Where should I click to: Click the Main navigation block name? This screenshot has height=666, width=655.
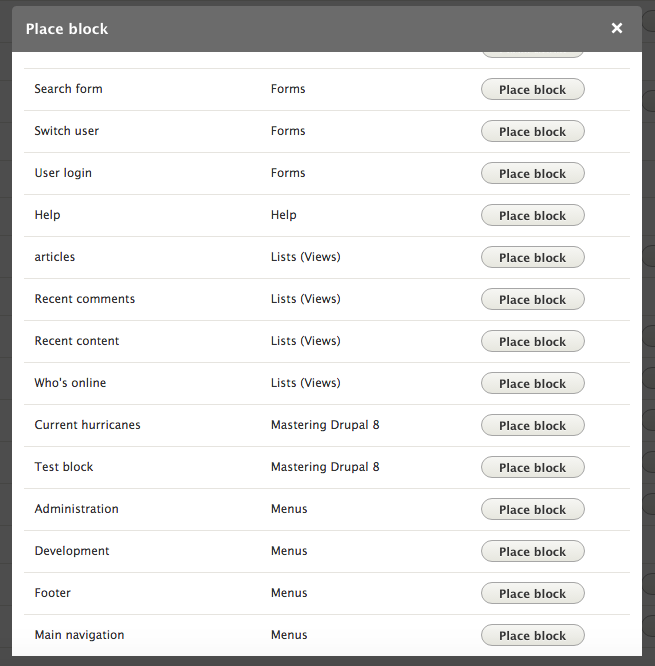pos(79,635)
